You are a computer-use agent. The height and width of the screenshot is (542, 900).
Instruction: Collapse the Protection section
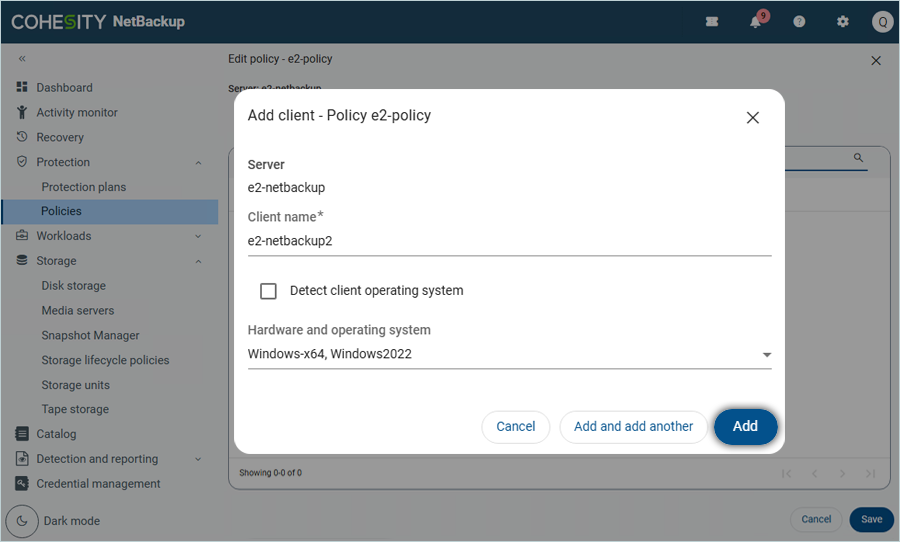[x=198, y=163]
